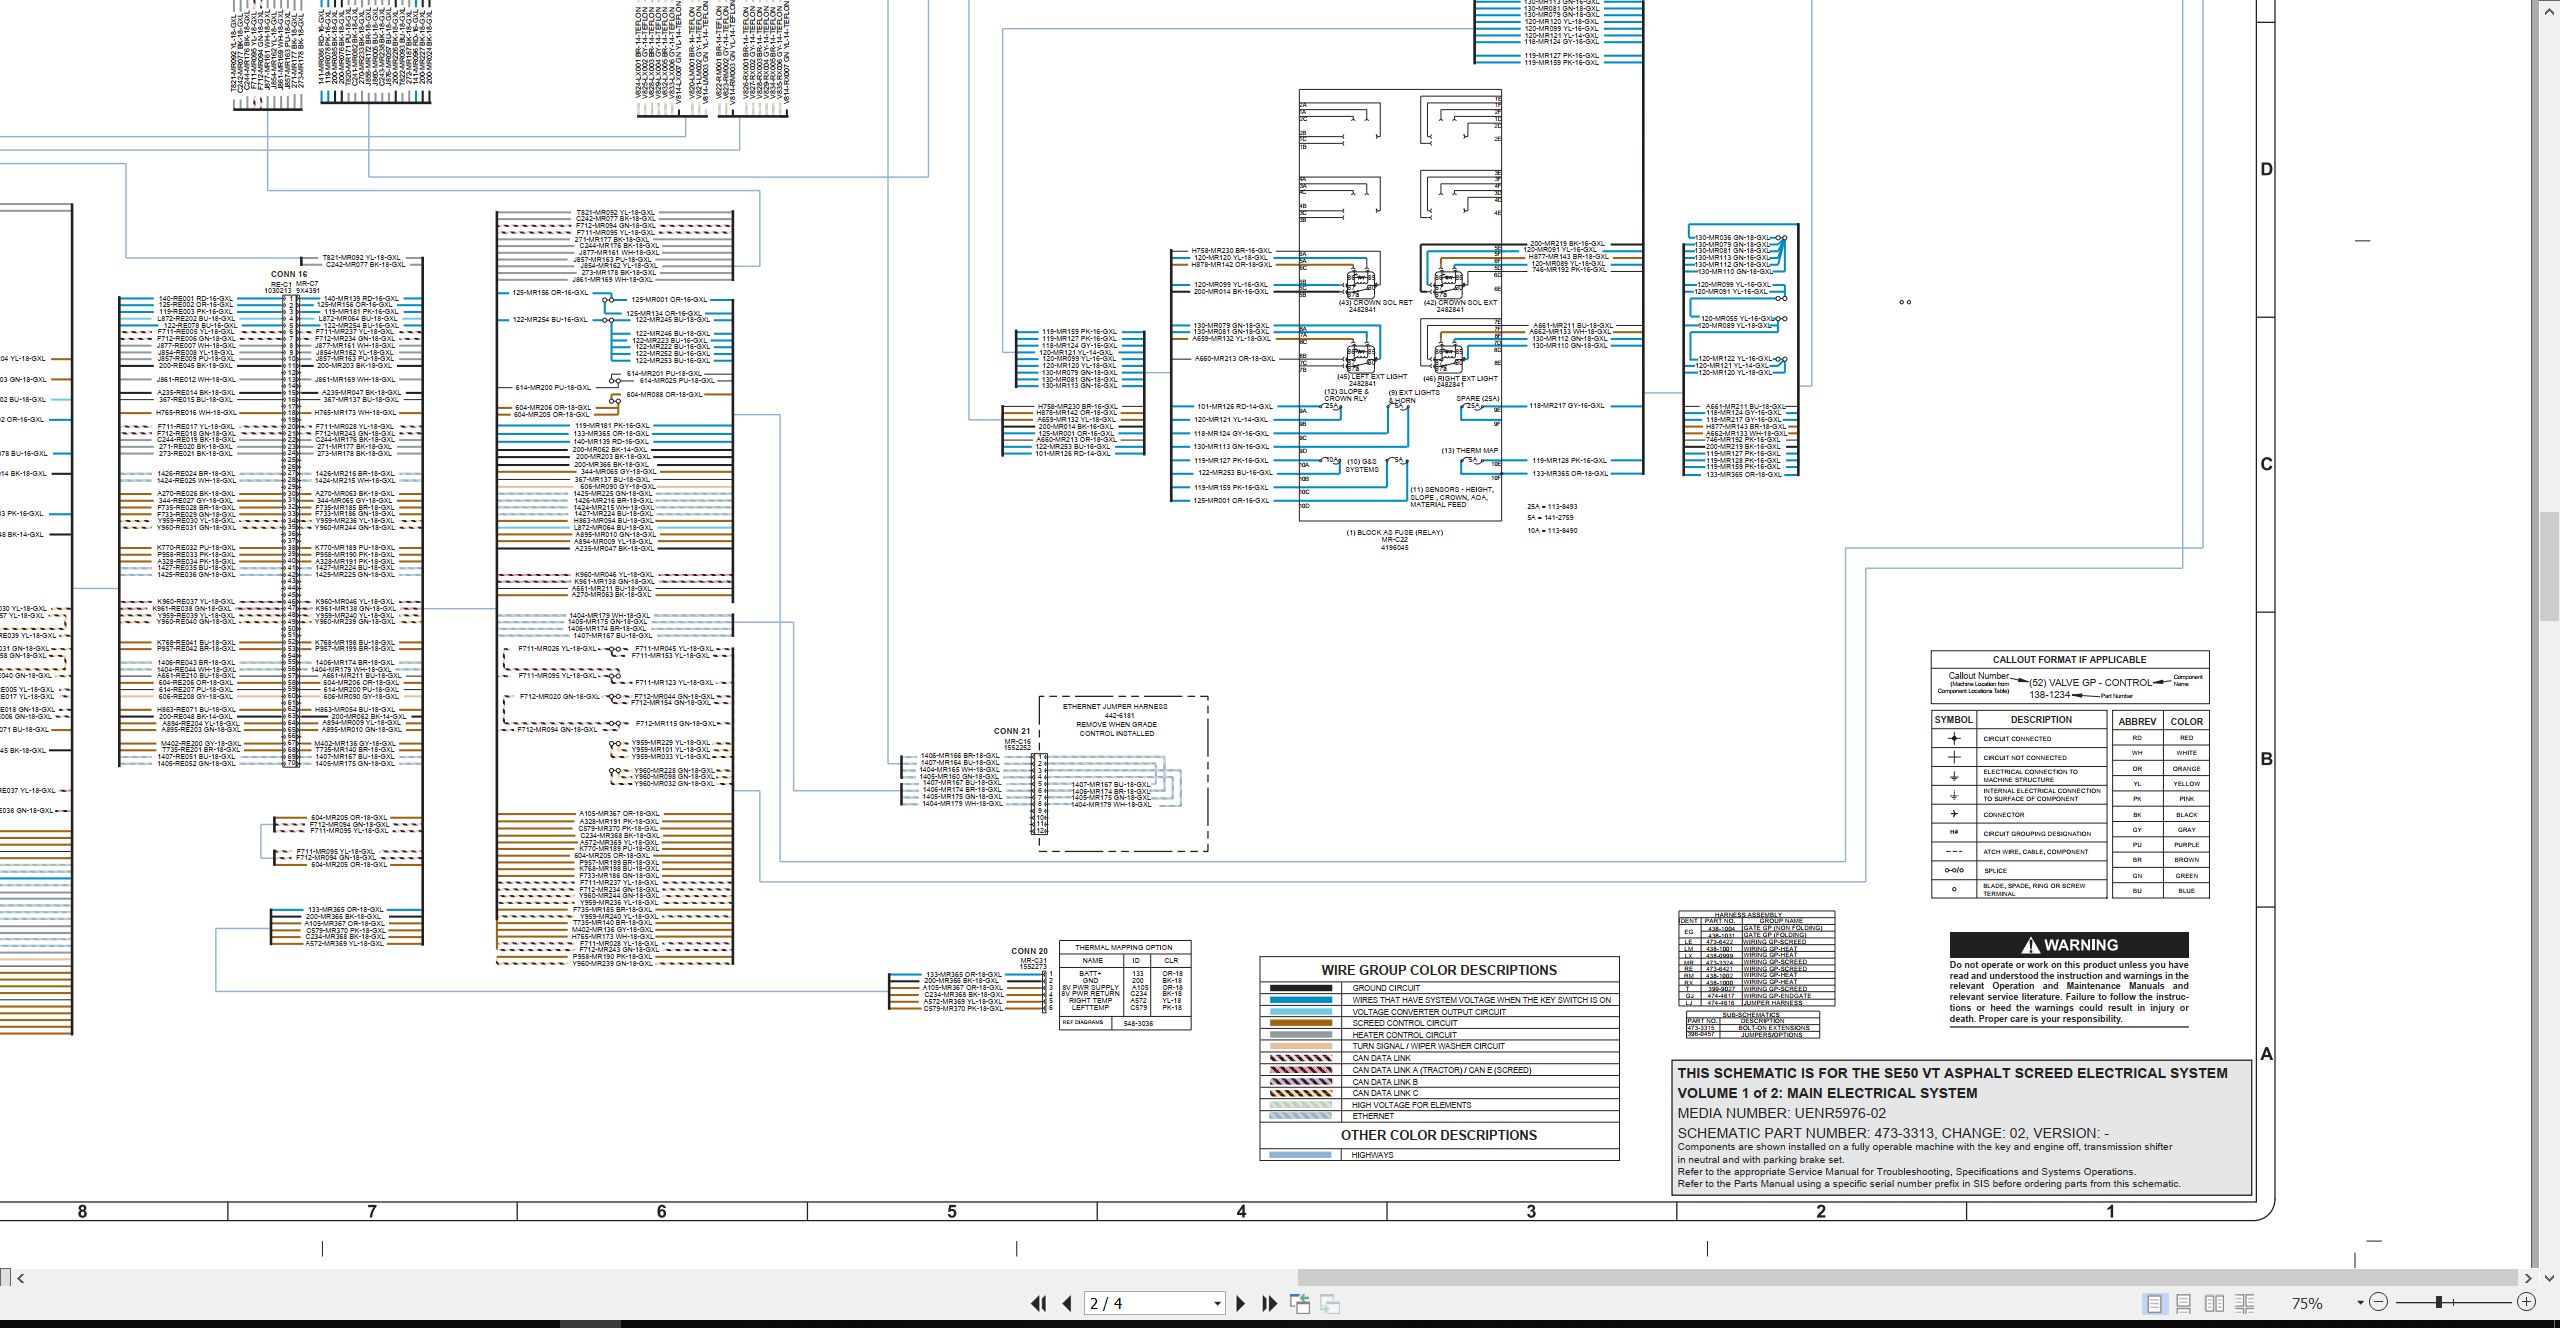Click the ETHERNET JUMPER HARNESS label
Viewport: 2560px width, 1328px height.
click(x=1115, y=707)
